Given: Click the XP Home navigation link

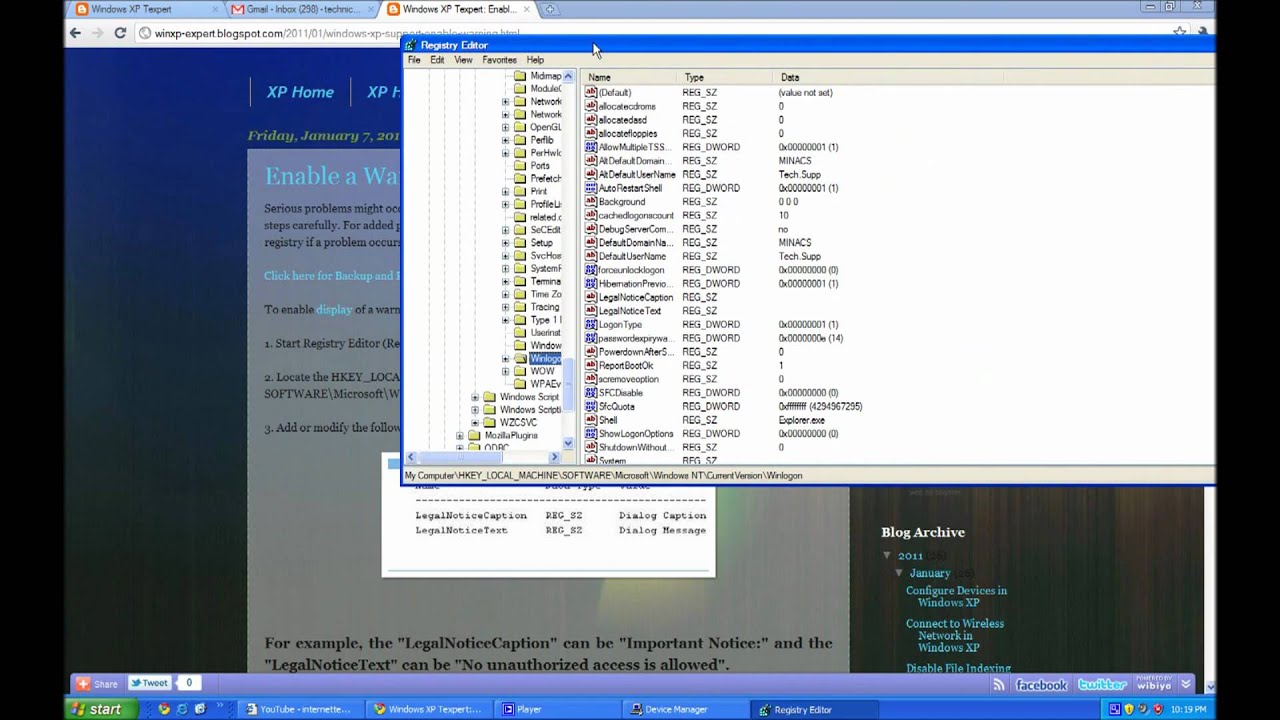Looking at the screenshot, I should [300, 92].
